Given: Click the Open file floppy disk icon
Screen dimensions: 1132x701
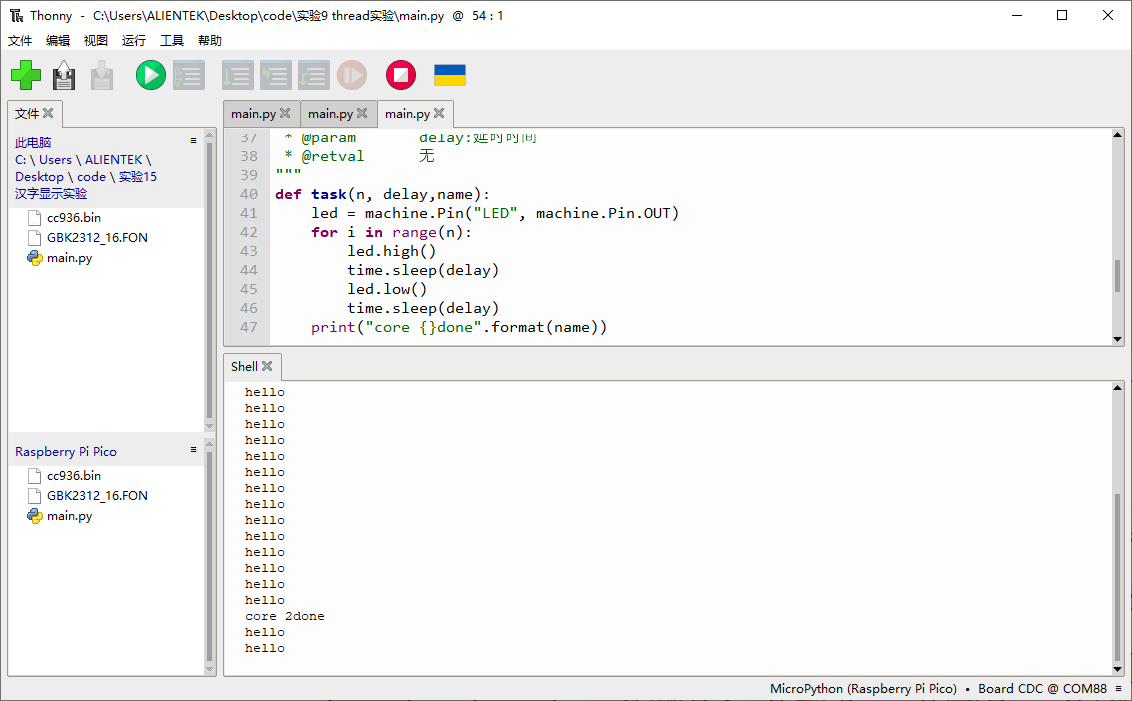Looking at the screenshot, I should [x=64, y=75].
